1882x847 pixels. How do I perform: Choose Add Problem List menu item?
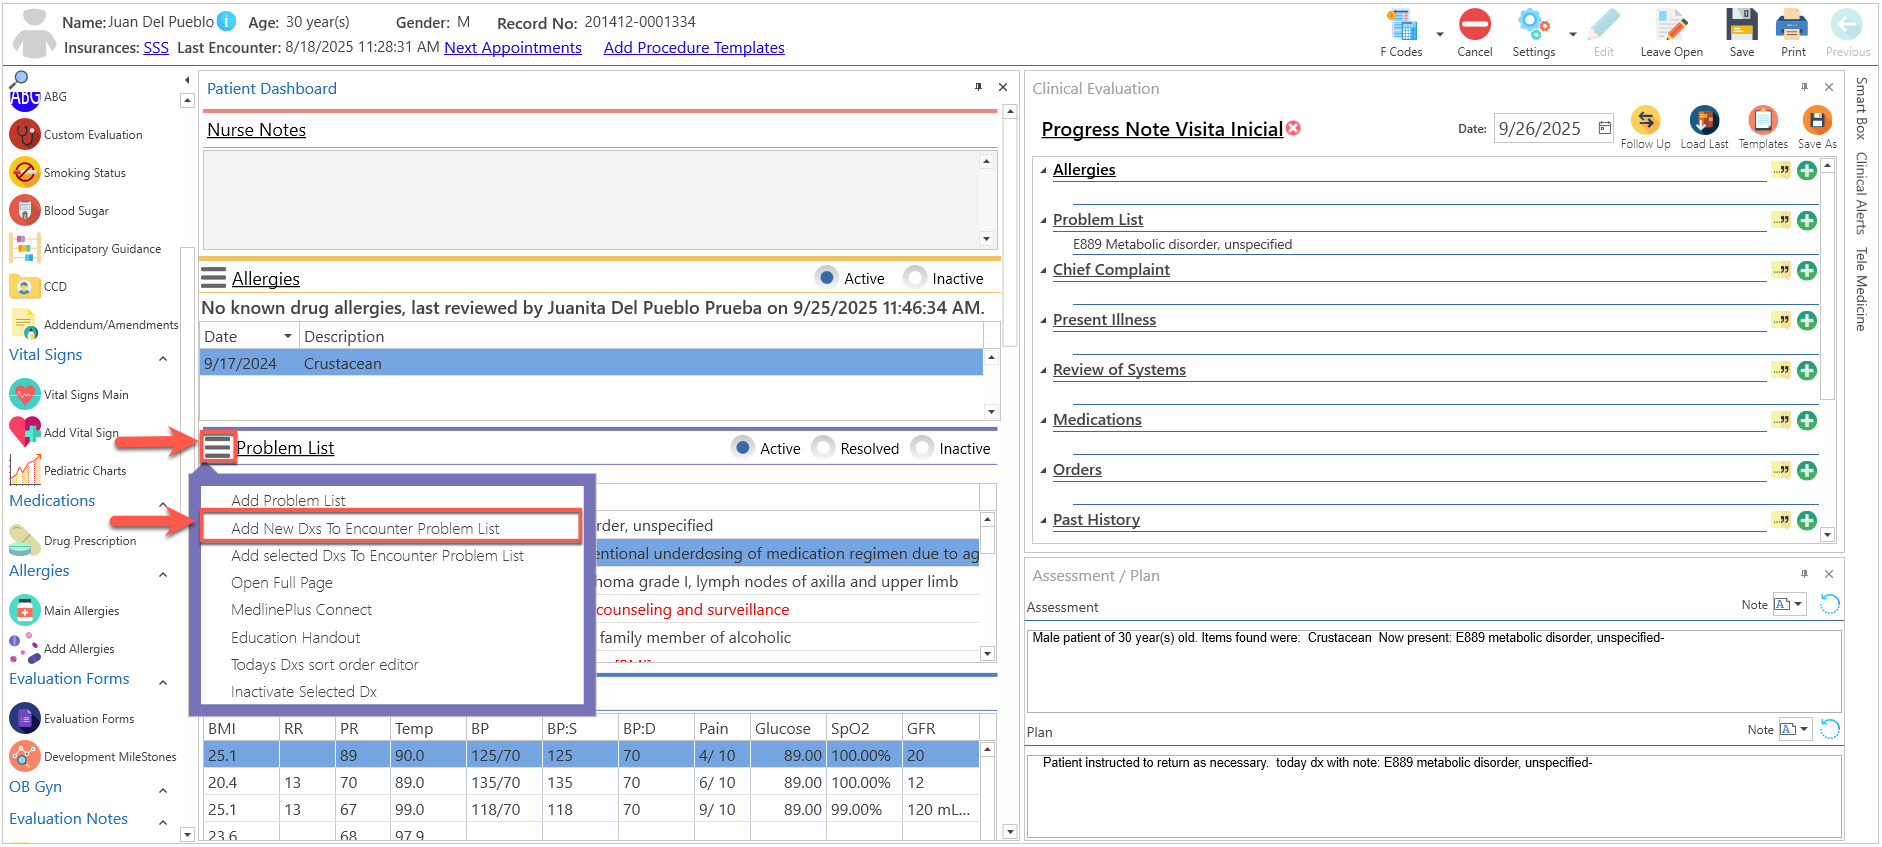click(288, 500)
